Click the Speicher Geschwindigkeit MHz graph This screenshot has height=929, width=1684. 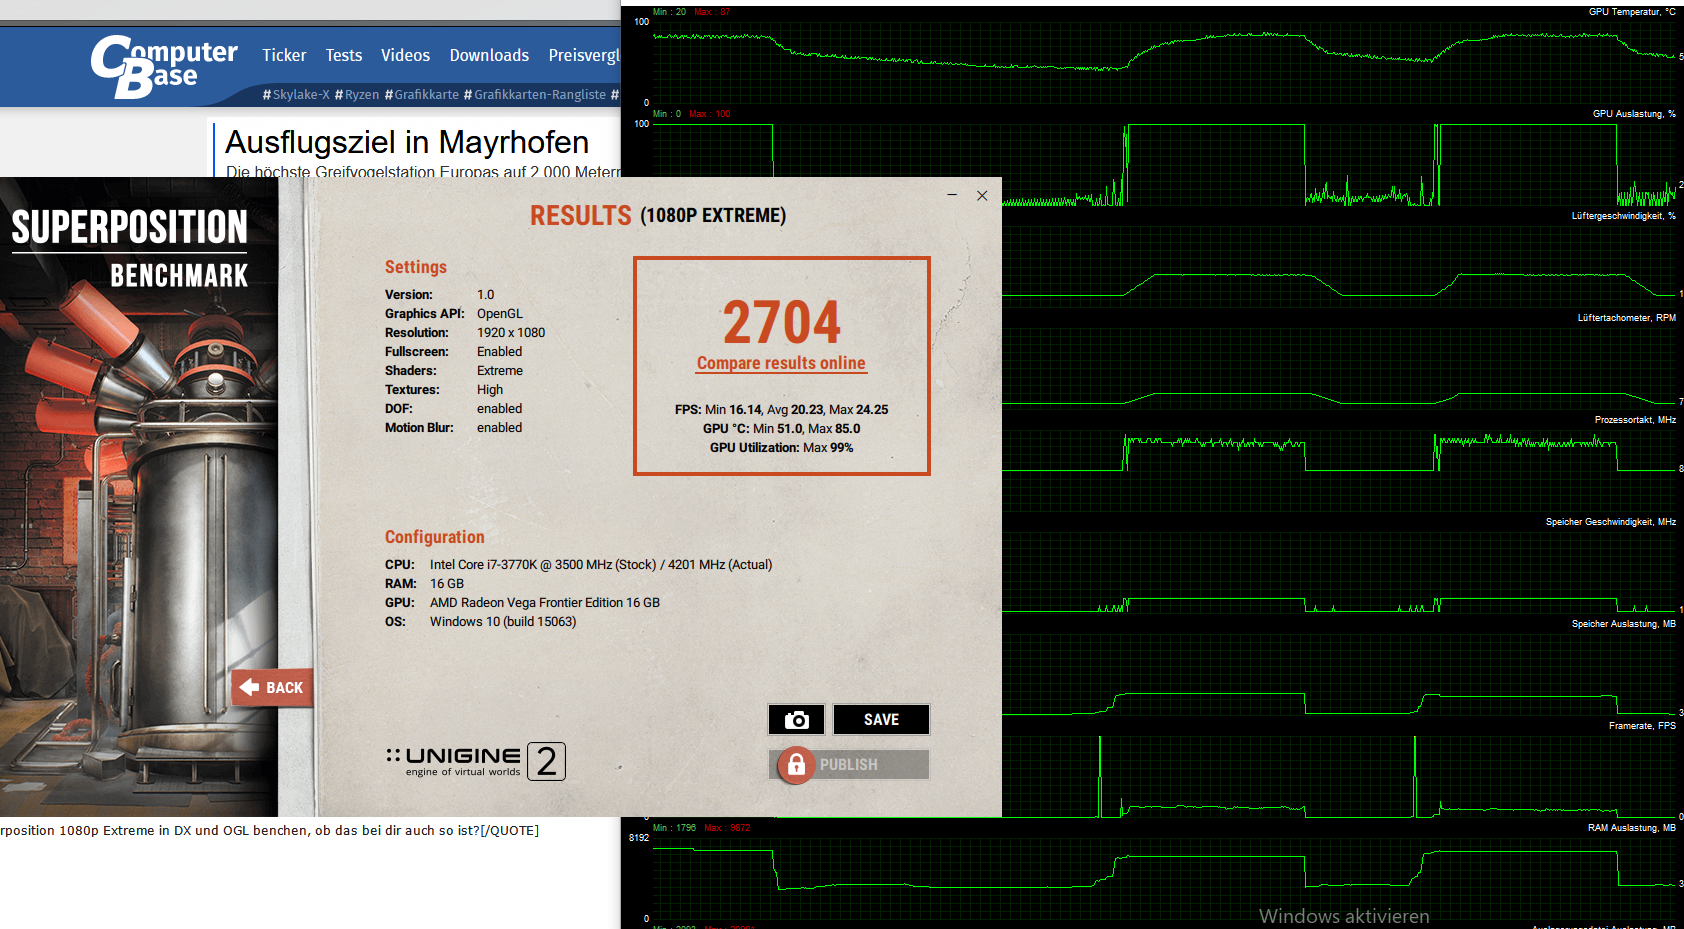[1340, 571]
